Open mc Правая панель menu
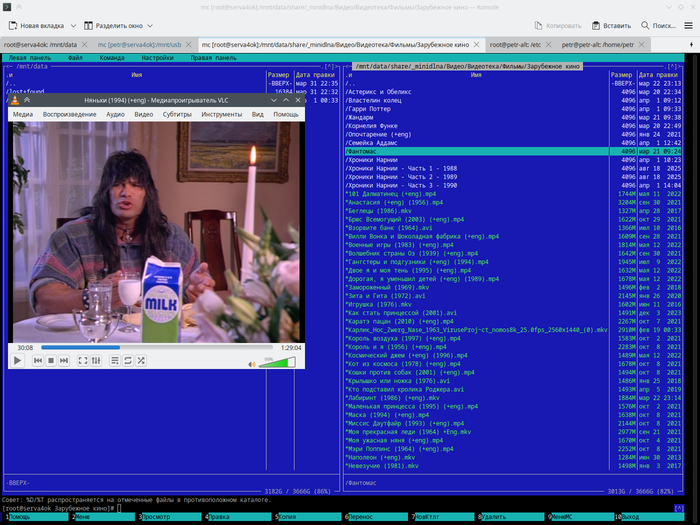The image size is (700, 525). point(213,58)
